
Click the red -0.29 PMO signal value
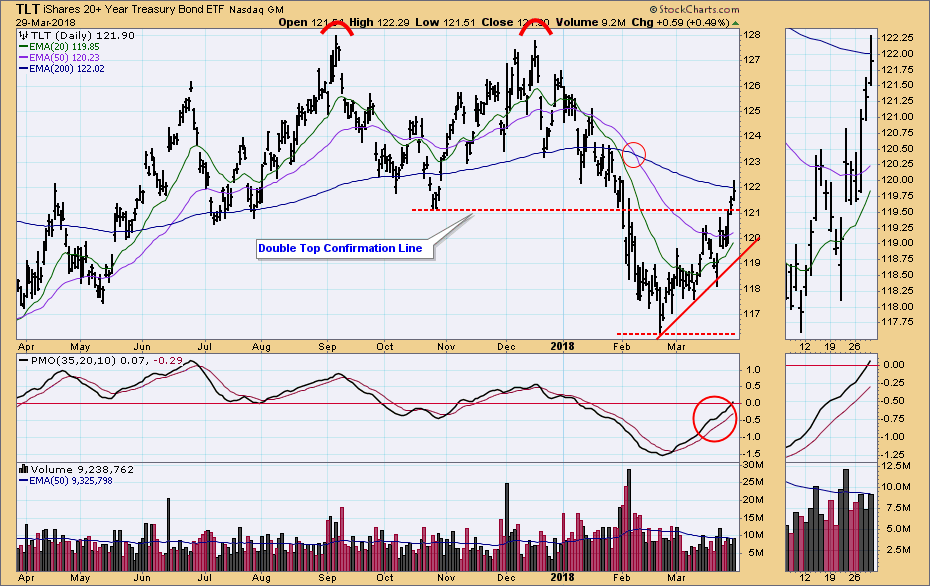point(168,360)
